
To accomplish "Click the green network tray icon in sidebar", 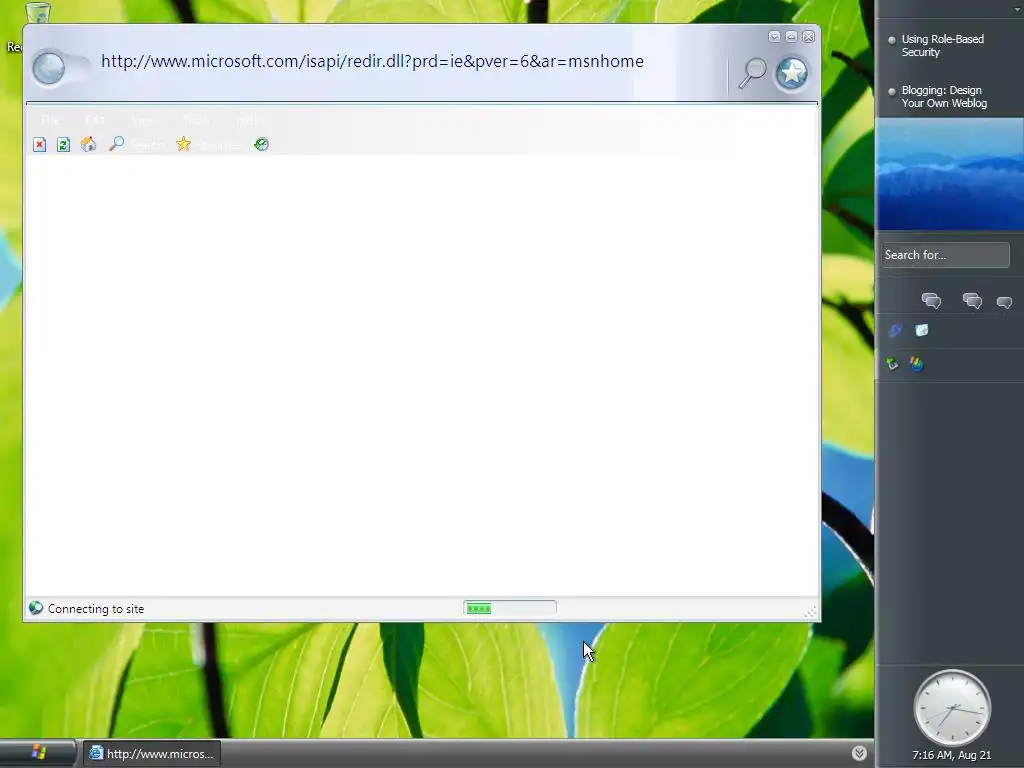I will tap(892, 364).
